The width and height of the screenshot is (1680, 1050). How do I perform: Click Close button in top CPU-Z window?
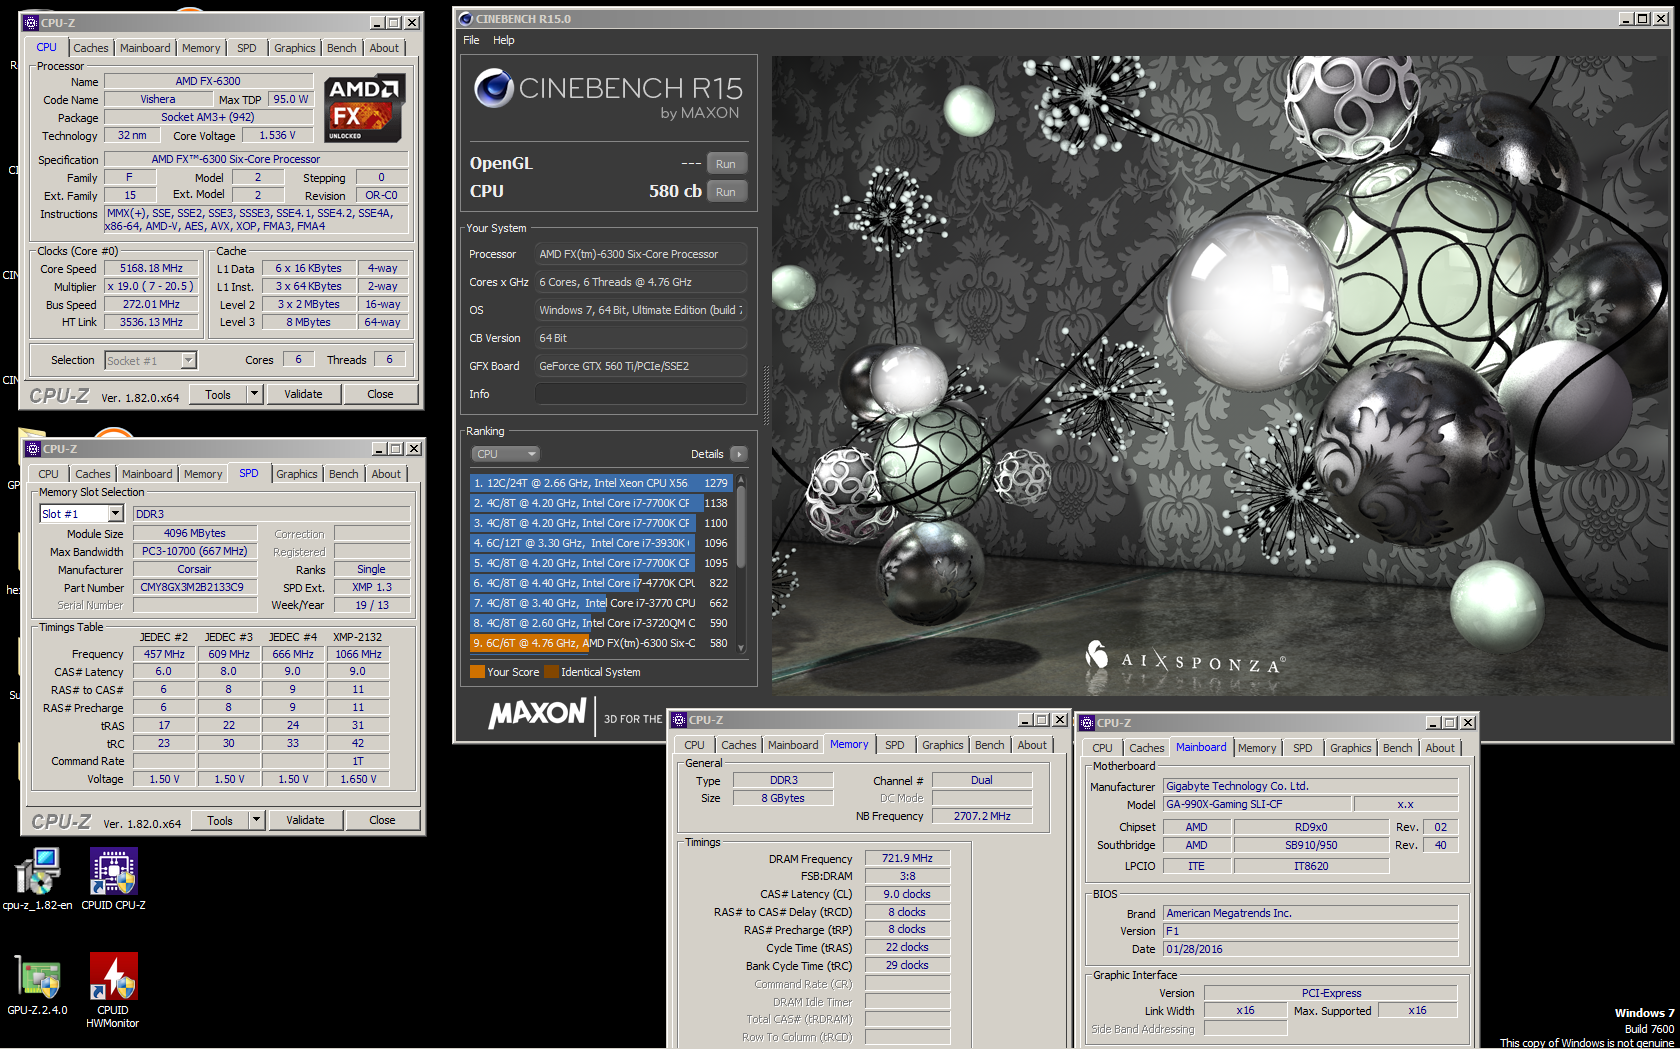coord(380,394)
